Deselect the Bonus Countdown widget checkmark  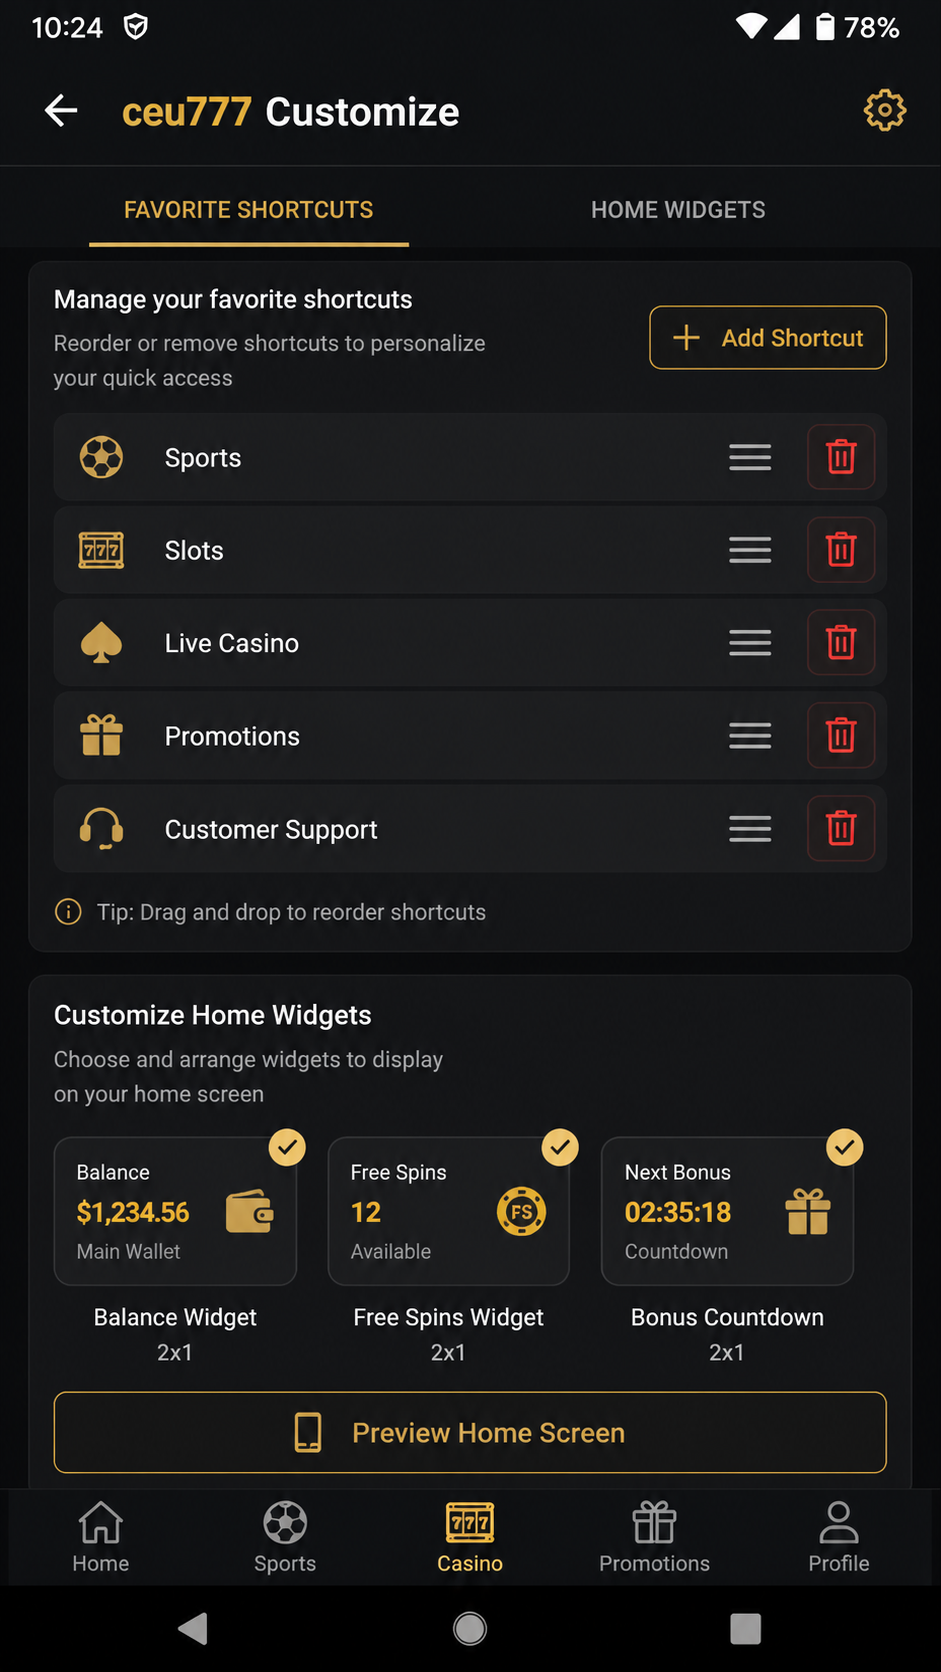[x=845, y=1147]
